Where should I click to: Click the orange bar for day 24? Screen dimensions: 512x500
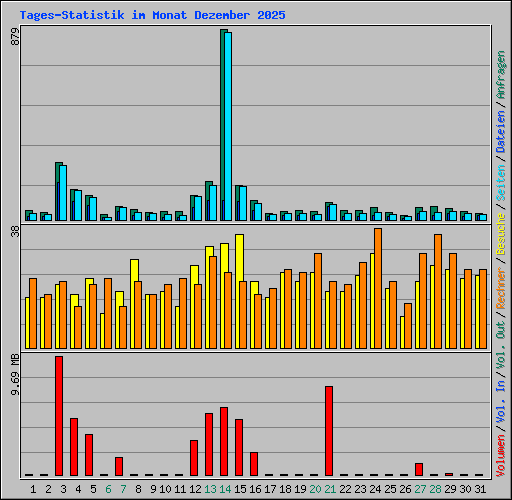[x=378, y=289]
